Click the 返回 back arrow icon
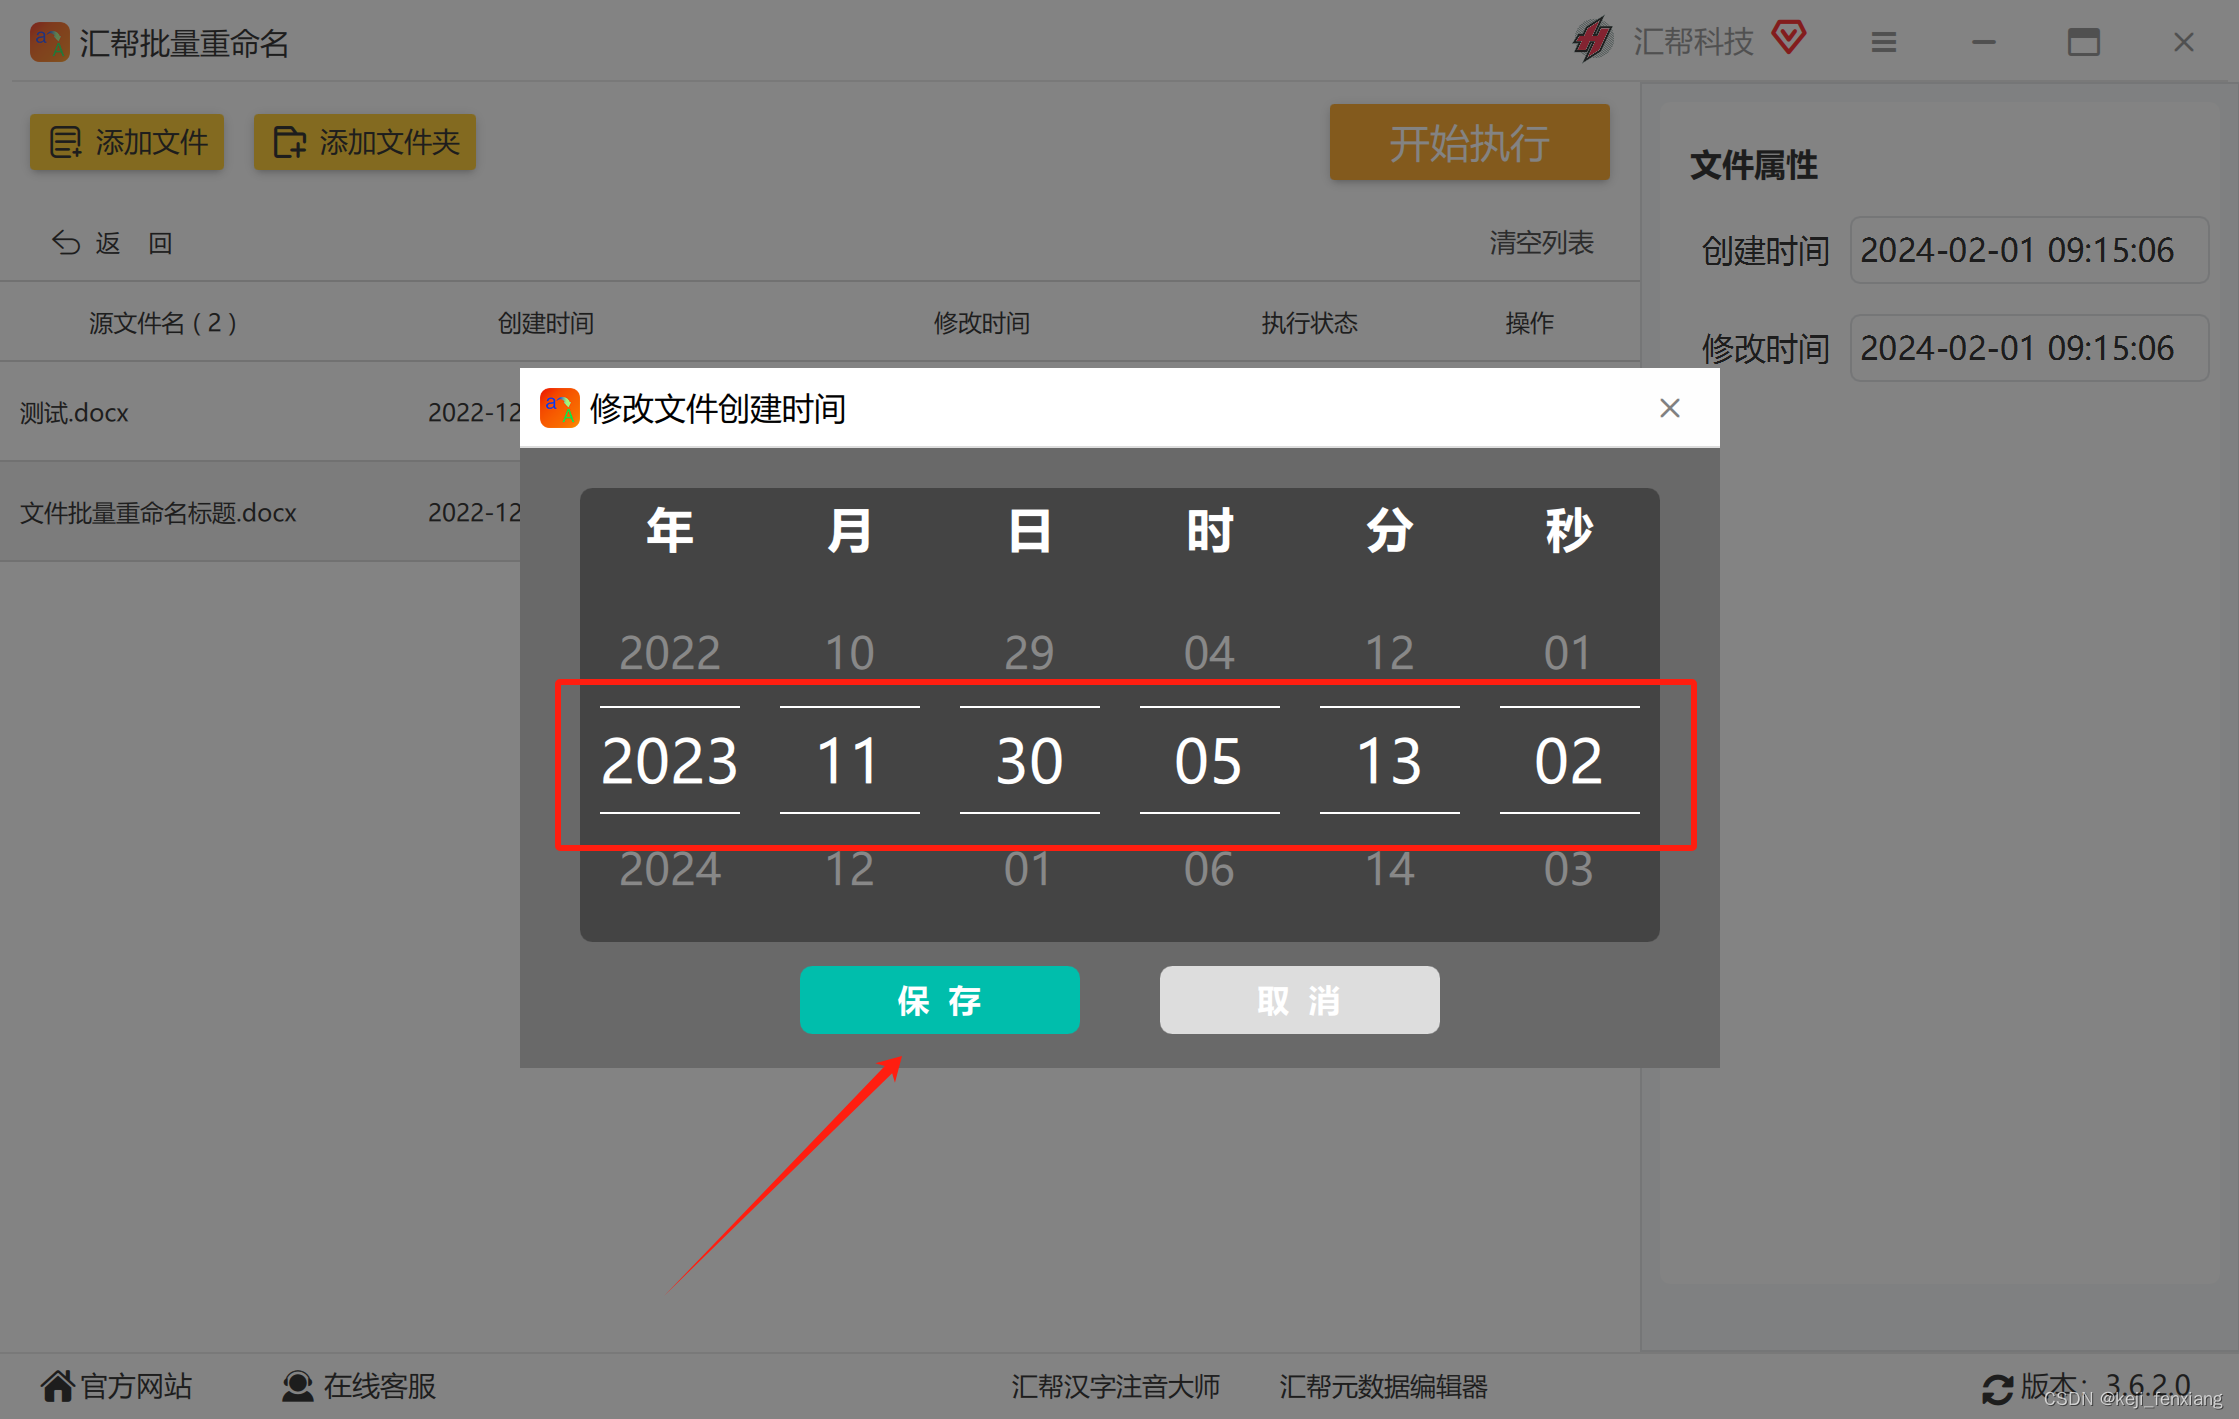 point(66,243)
